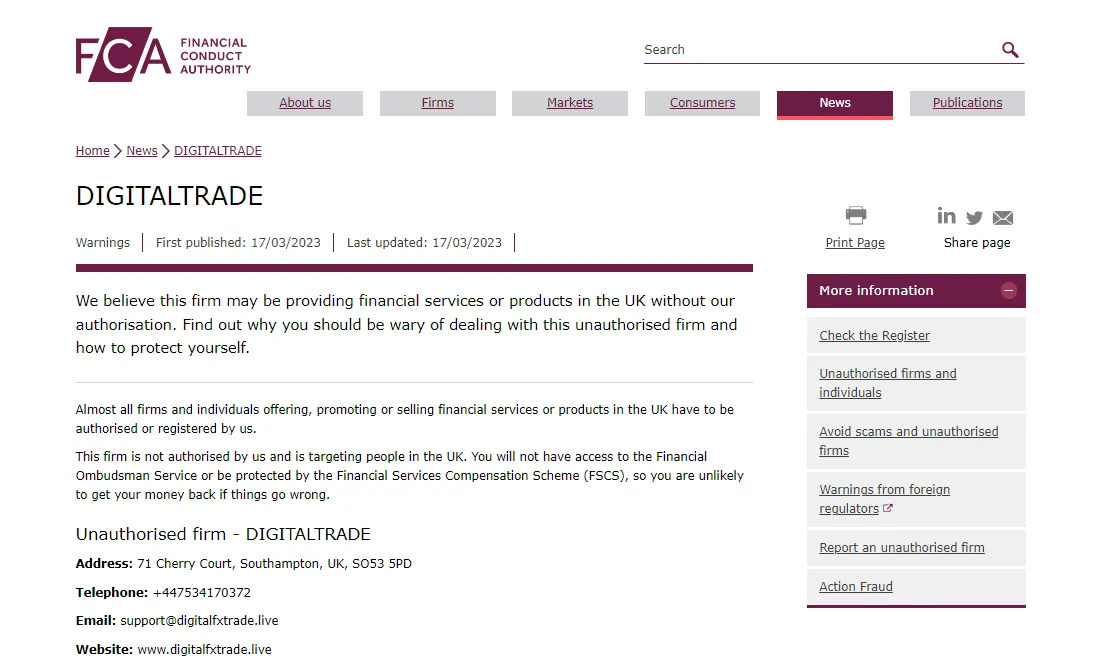Open Avoid scams and unauthorised firms link
The image size is (1109, 664).
909,441
